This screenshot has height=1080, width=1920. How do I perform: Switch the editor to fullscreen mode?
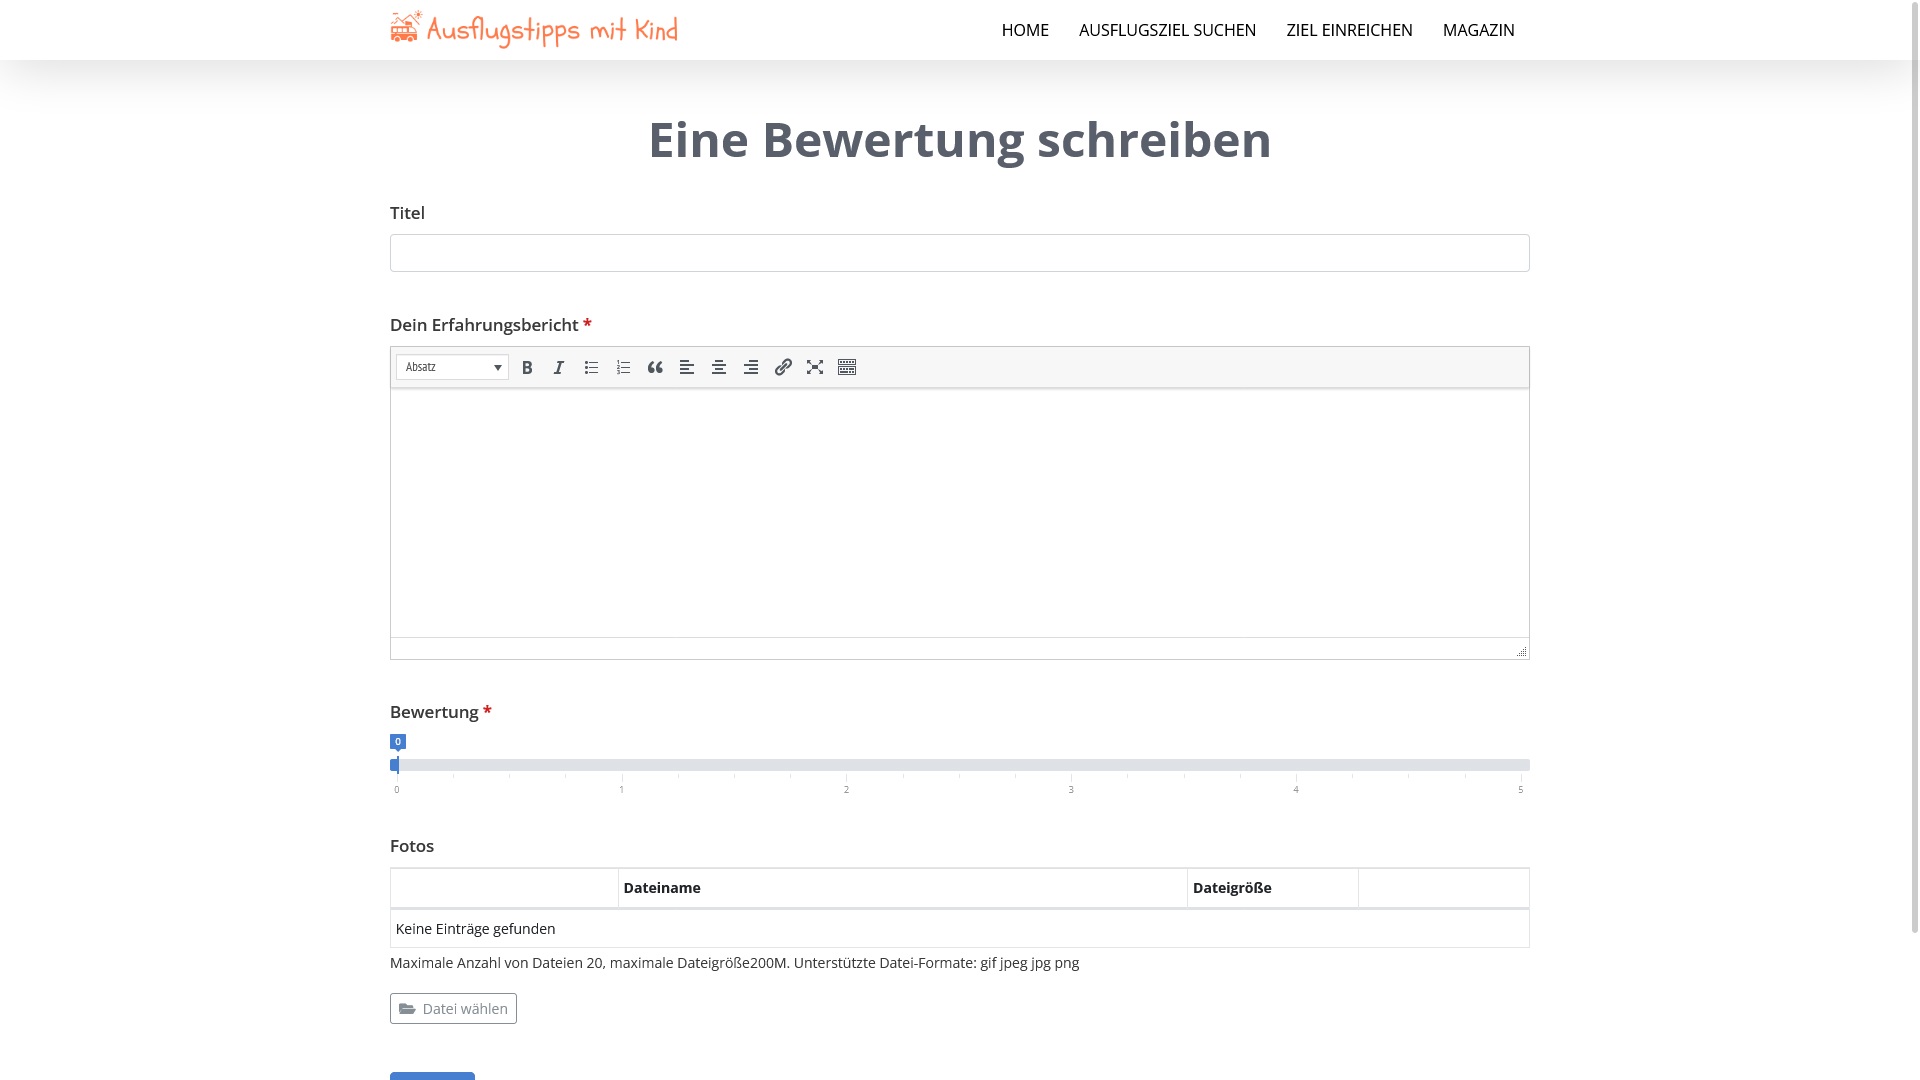pos(815,368)
